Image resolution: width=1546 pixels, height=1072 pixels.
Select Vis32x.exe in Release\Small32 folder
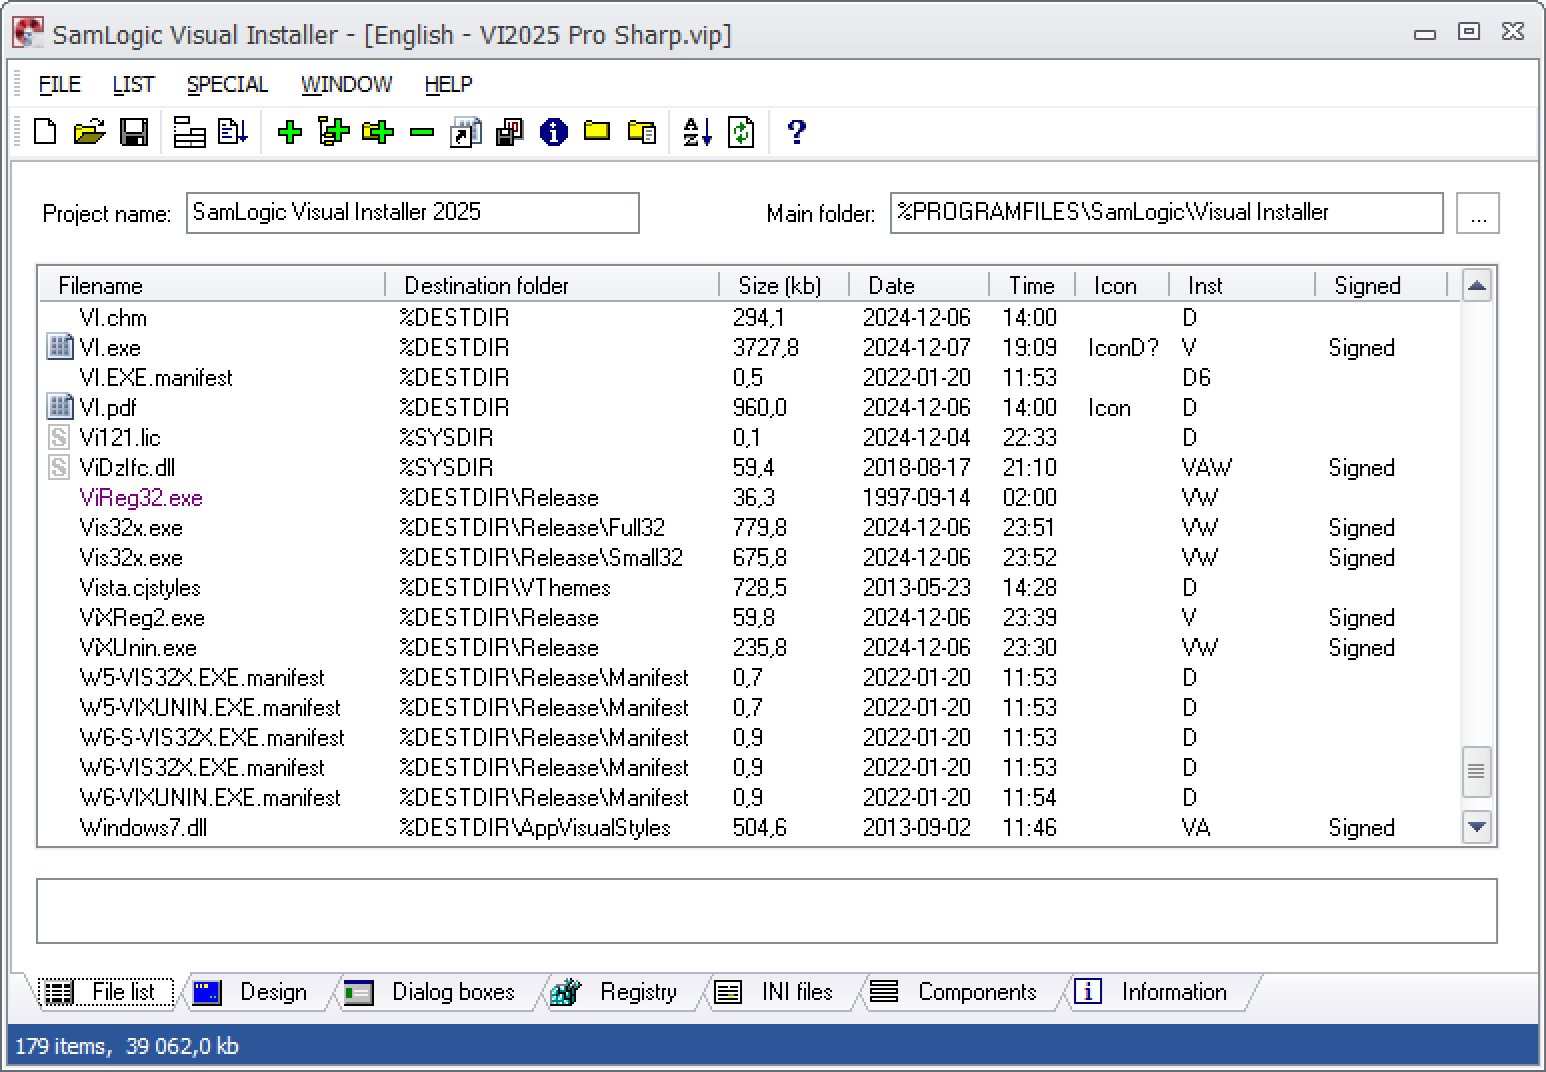(x=750, y=557)
